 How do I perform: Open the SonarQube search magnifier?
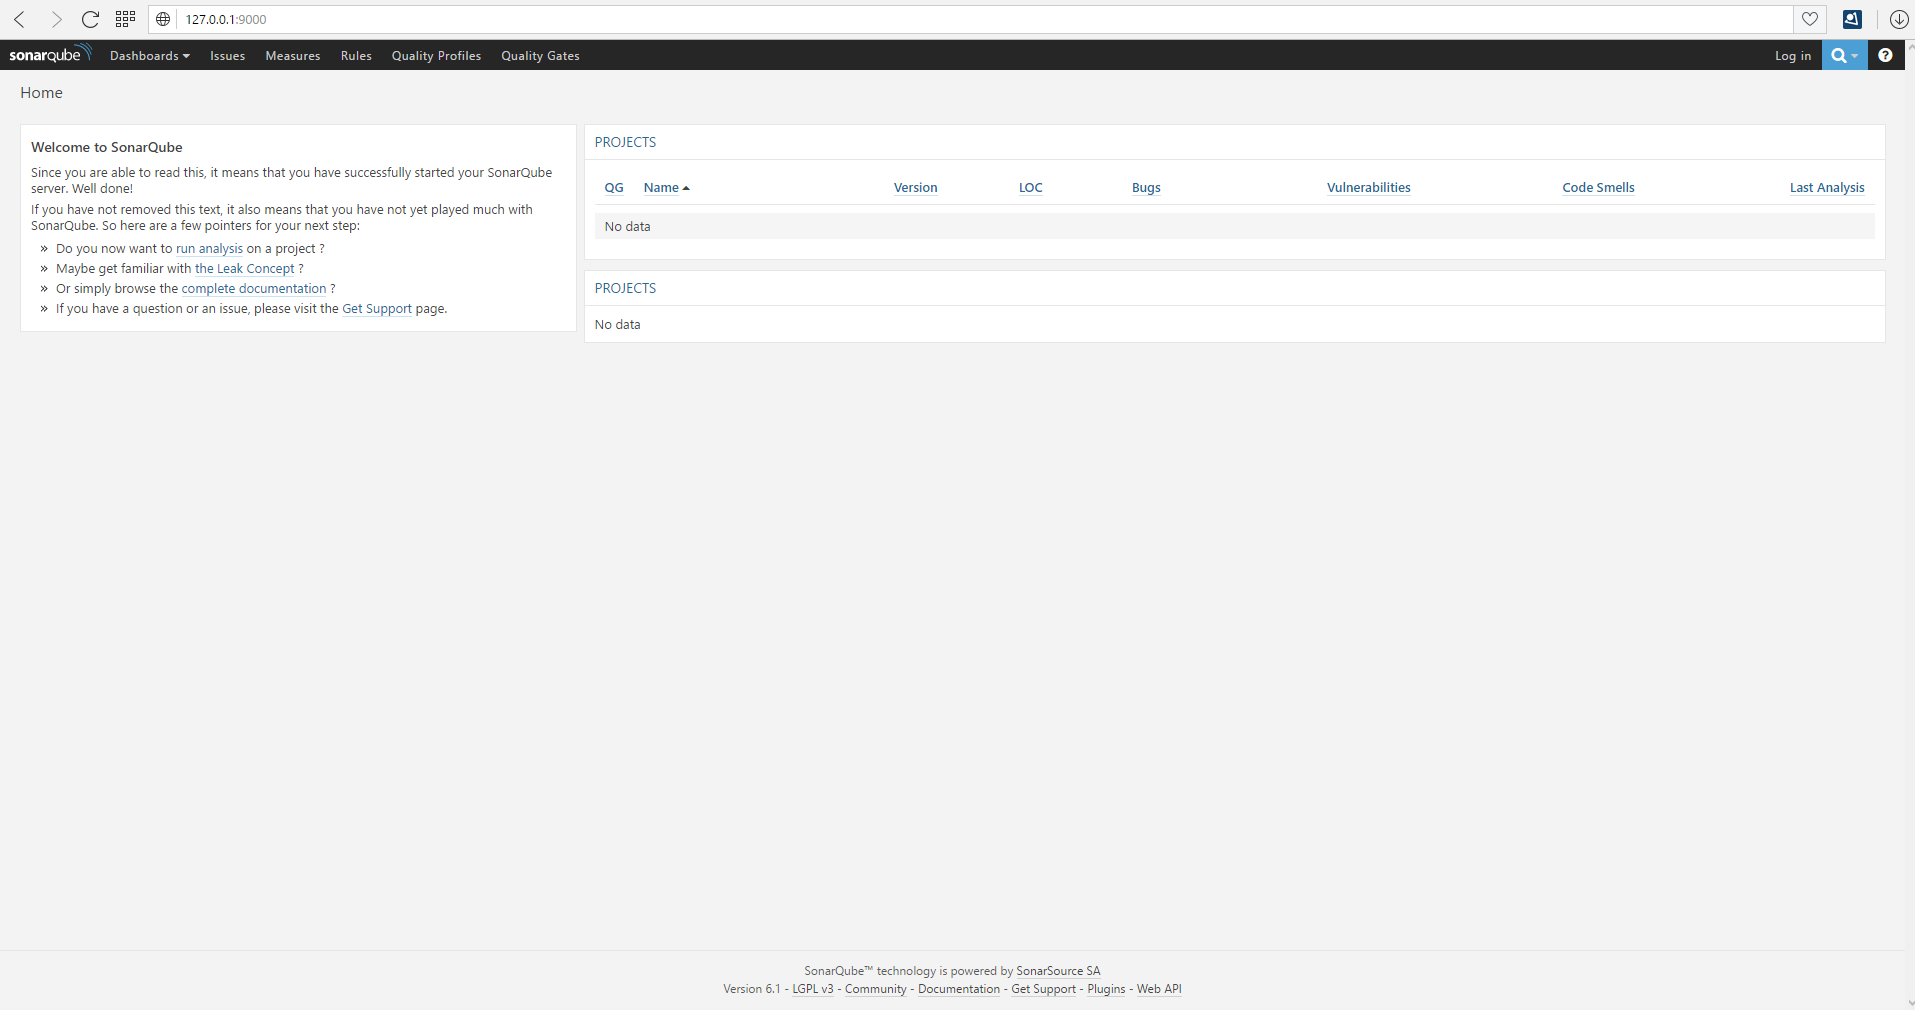tap(1844, 55)
